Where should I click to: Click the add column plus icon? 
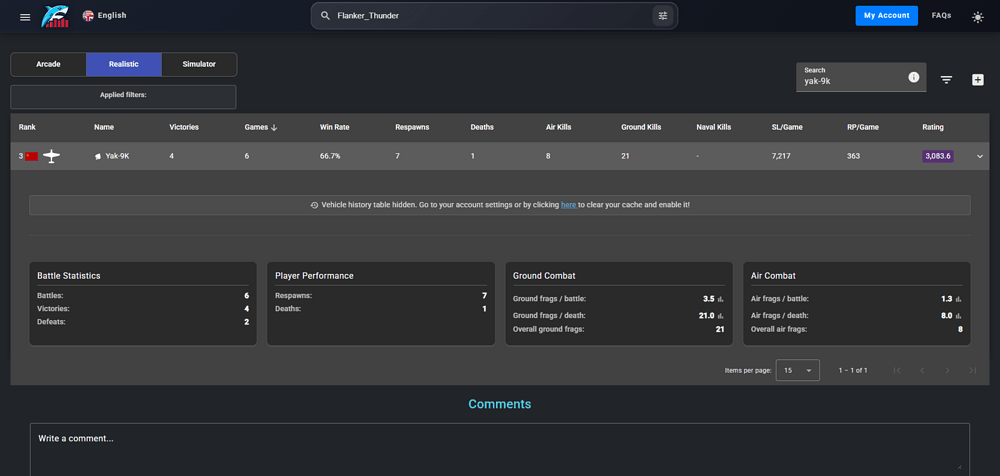(977, 80)
